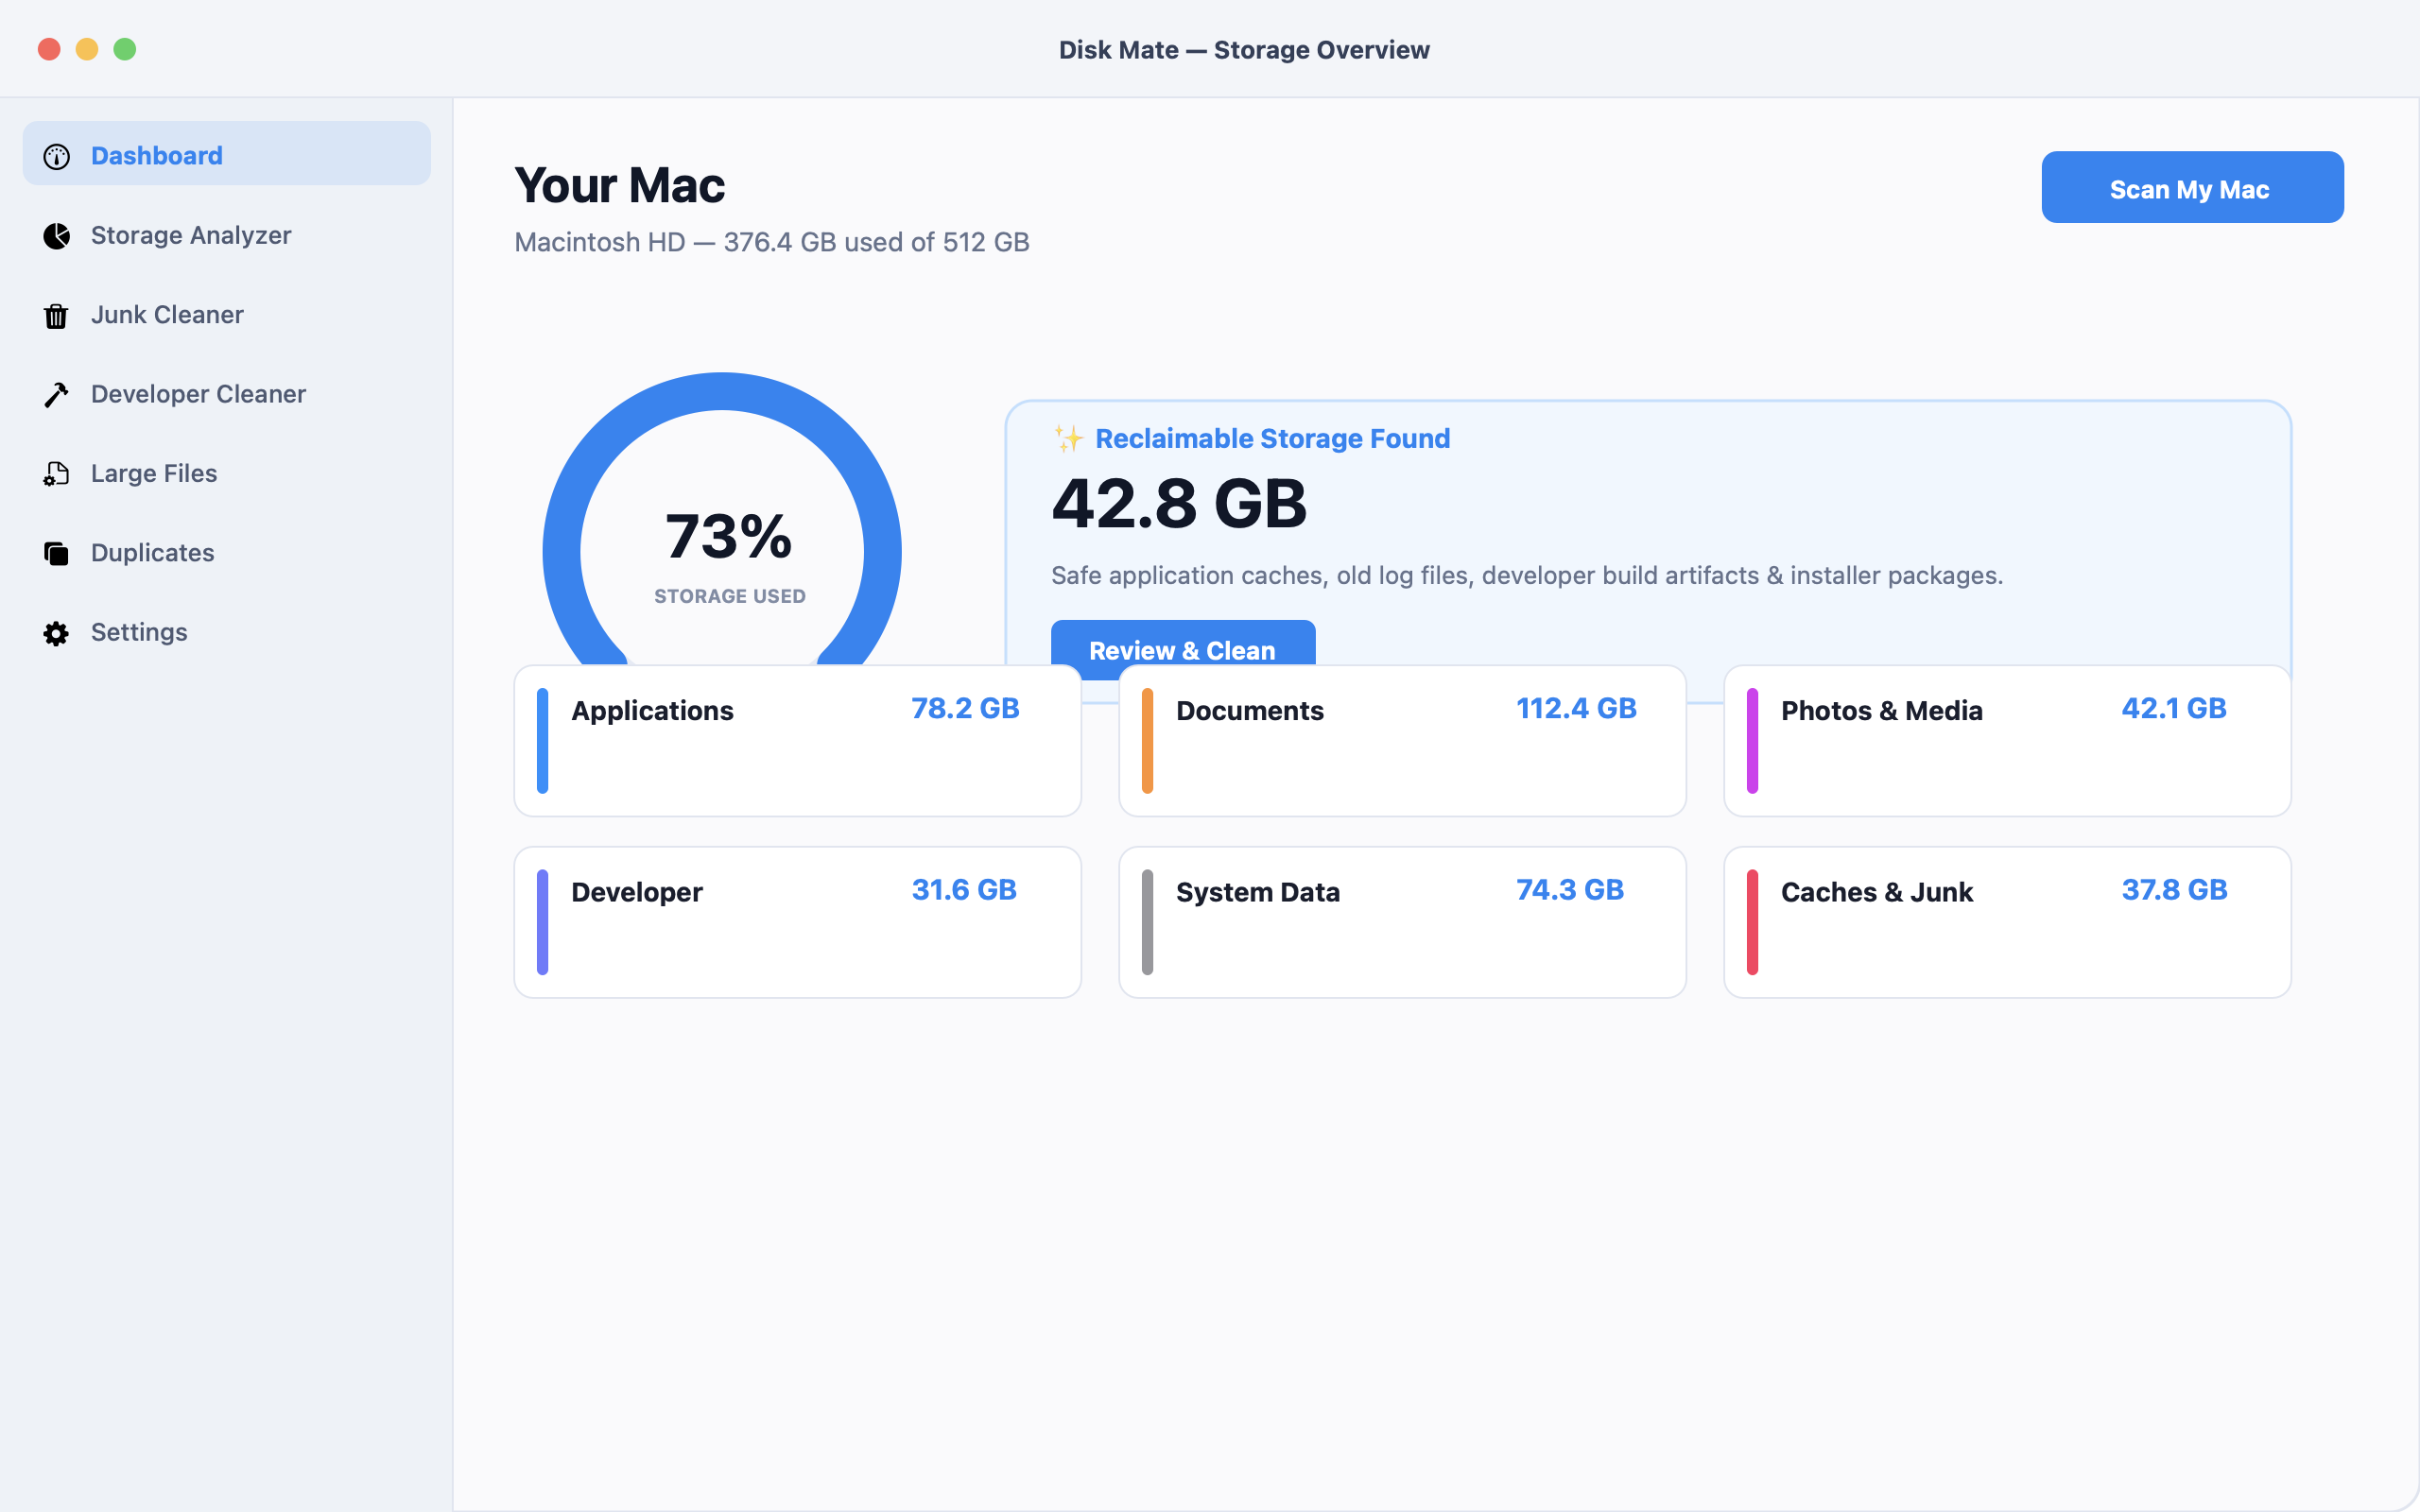
Task: Open Settings from the sidebar
Action: pos(227,632)
